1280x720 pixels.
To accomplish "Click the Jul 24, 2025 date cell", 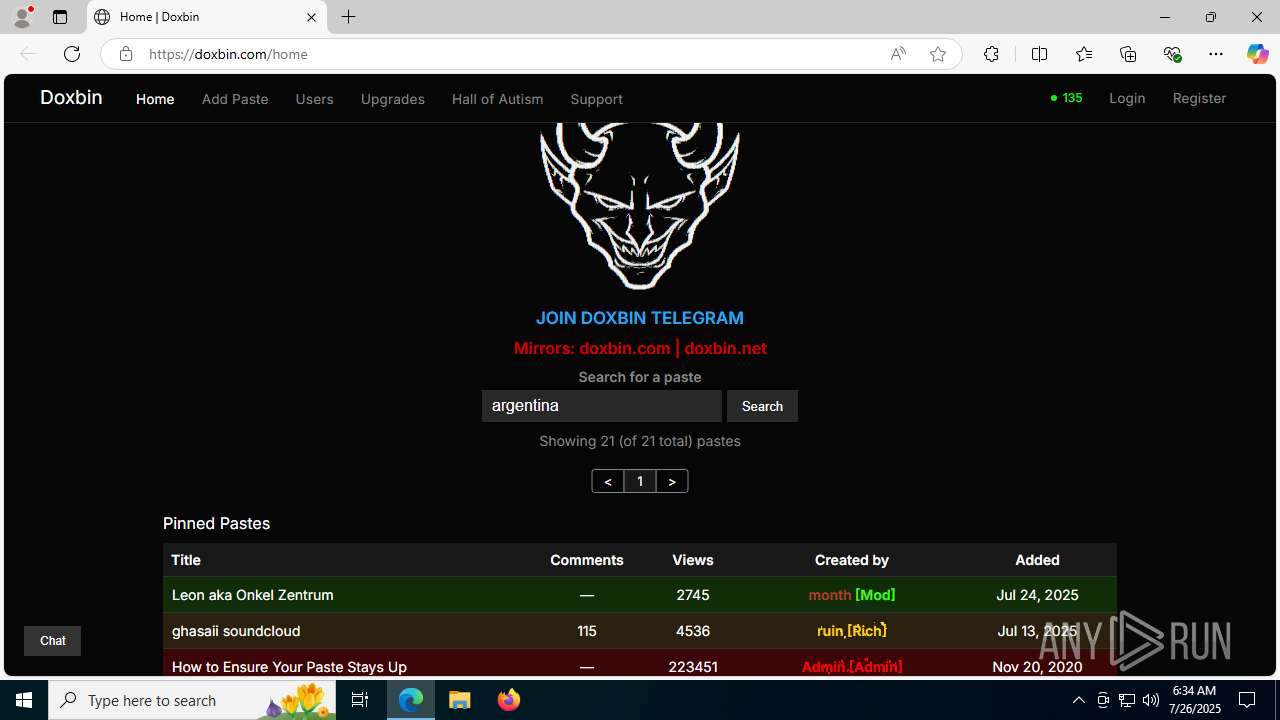I will pyautogui.click(x=1037, y=595).
